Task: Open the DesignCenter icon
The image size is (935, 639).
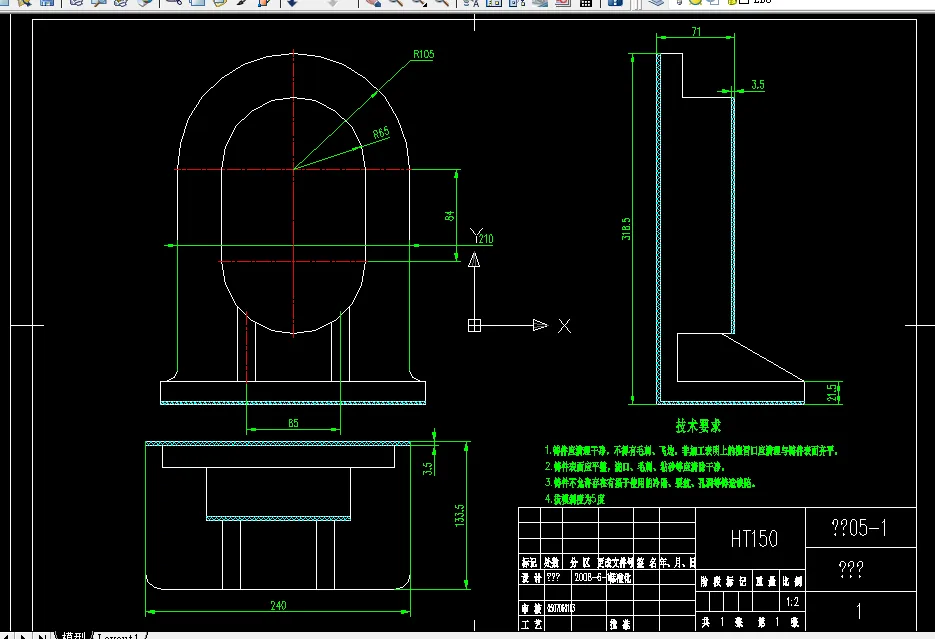Action: pyautogui.click(x=494, y=3)
